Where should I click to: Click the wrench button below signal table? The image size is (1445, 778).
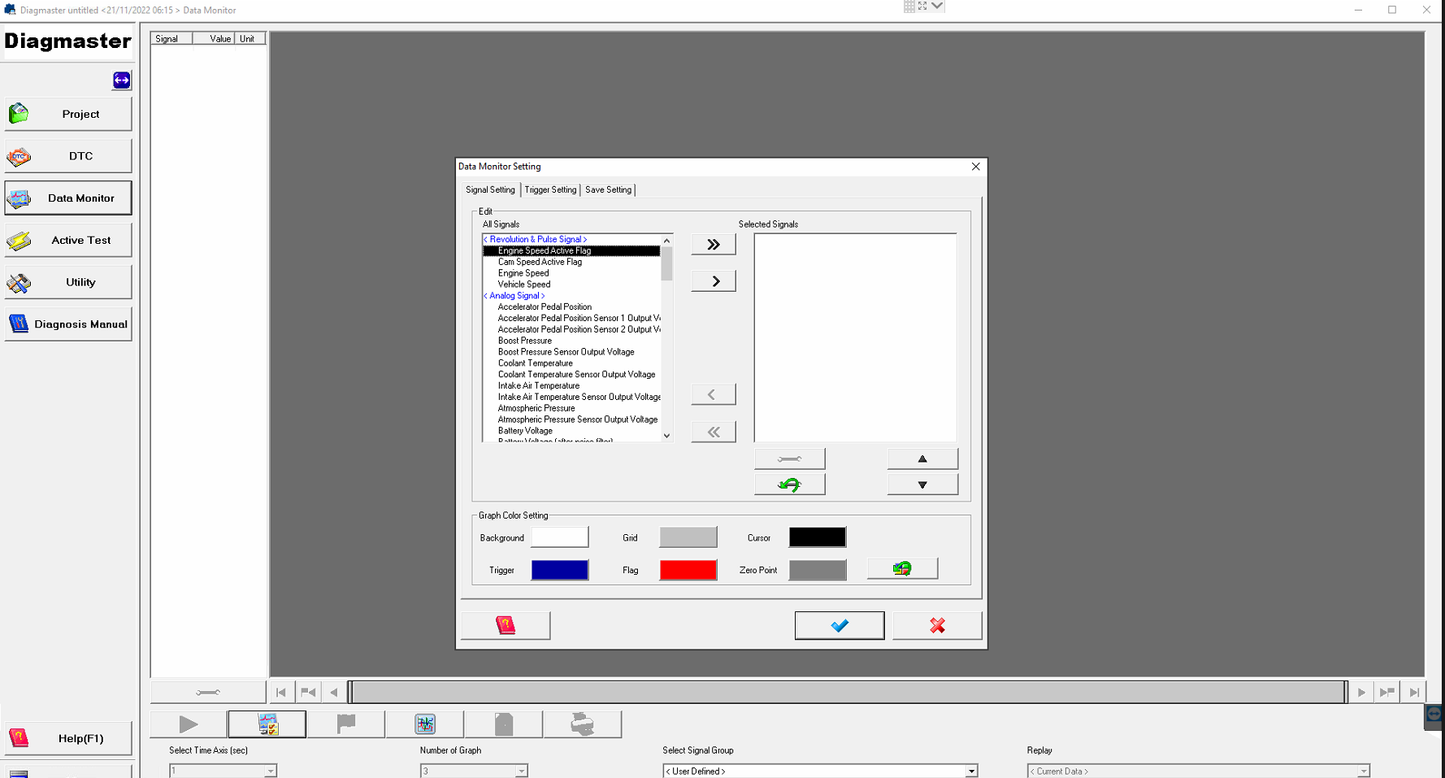pos(208,692)
